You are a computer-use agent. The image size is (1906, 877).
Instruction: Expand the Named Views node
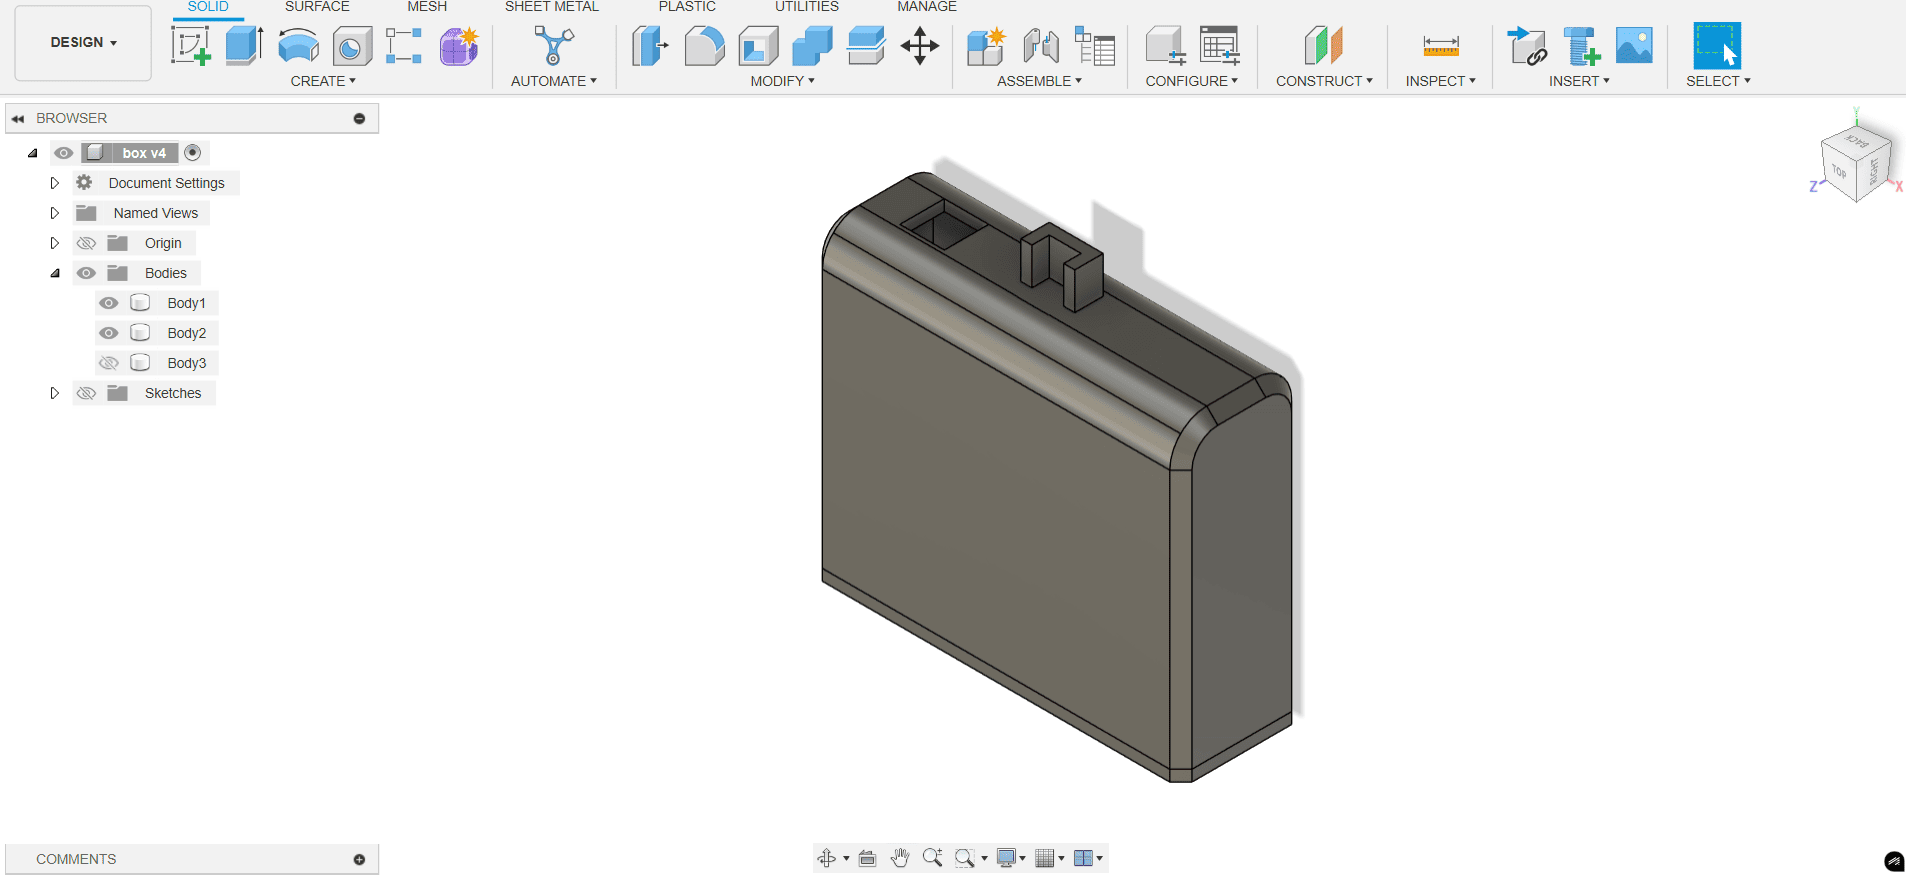[55, 213]
